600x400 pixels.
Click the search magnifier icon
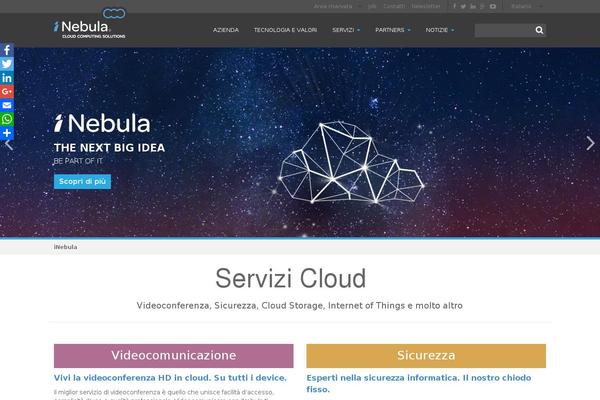point(539,30)
